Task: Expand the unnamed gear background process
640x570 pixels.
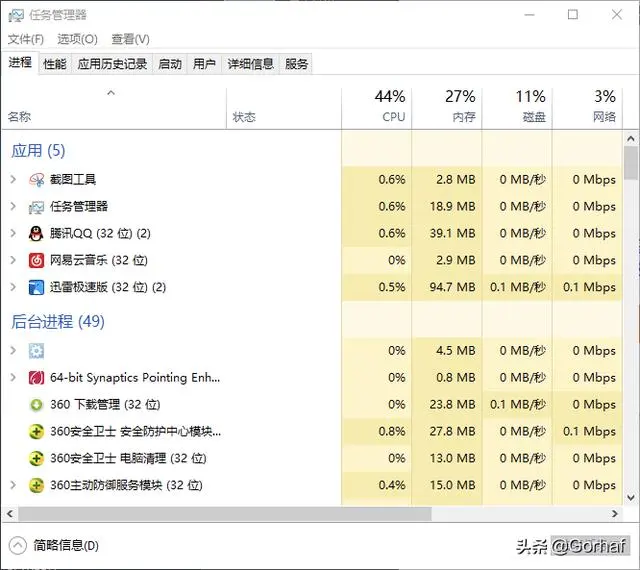Action: click(x=13, y=350)
